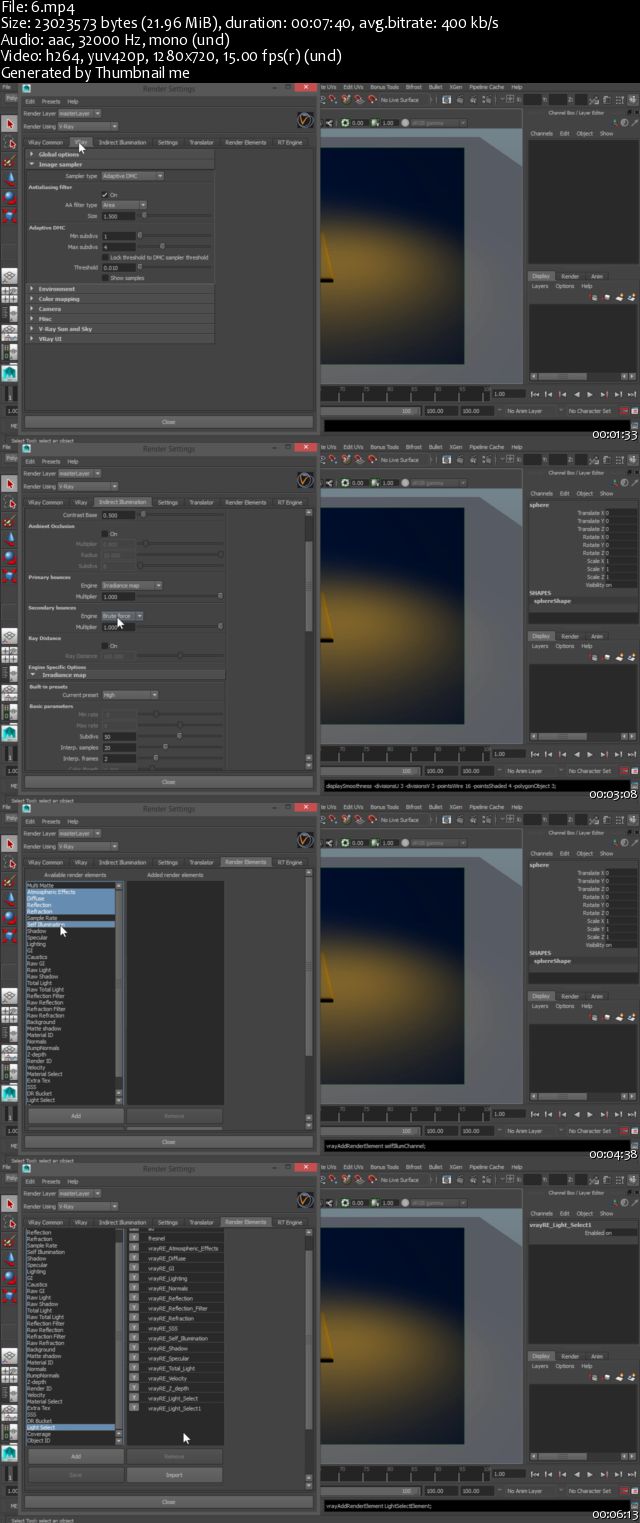Expand Color mapping section
Image resolution: width=640 pixels, height=1523 pixels.
(120, 299)
